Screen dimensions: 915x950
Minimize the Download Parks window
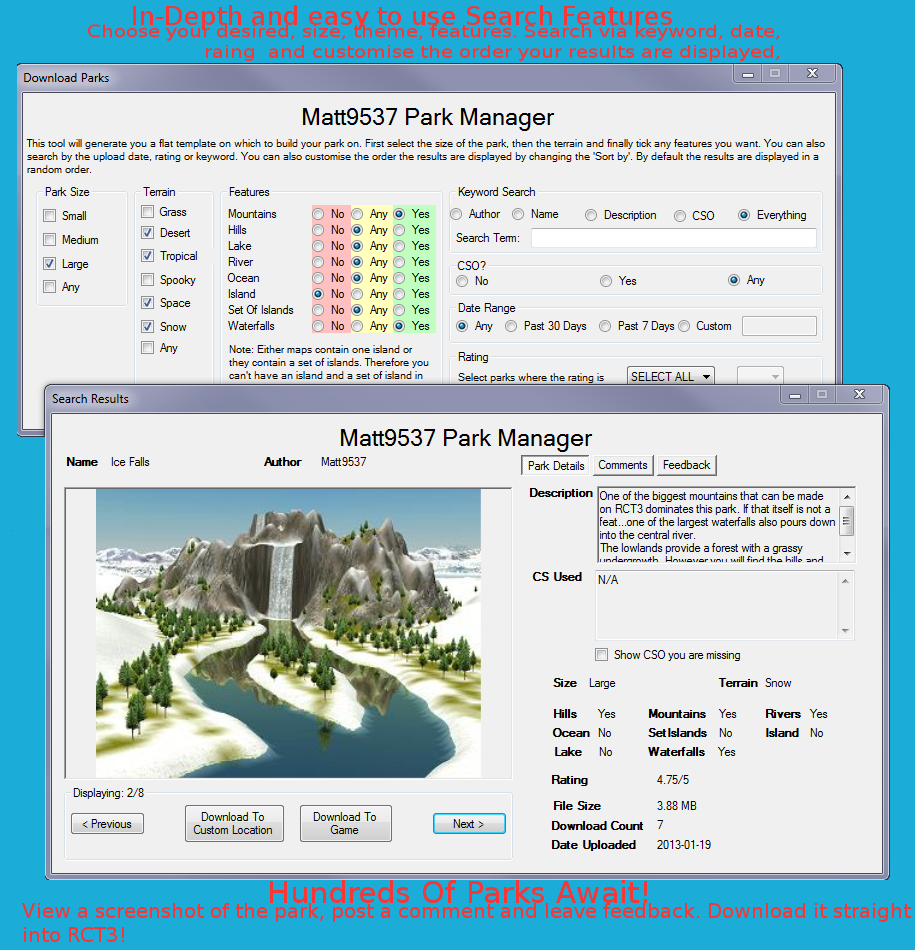[748, 74]
